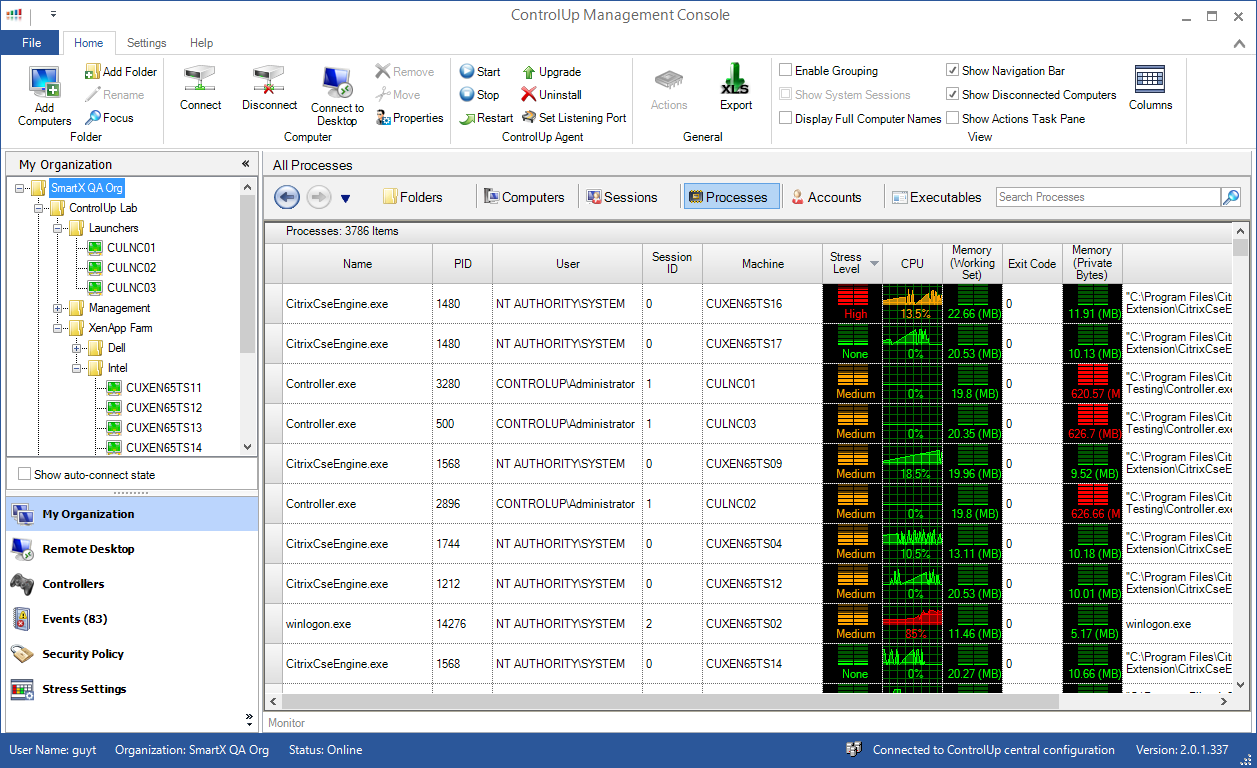The width and height of the screenshot is (1257, 768).
Task: Uninstall the ControlUp Agent
Action: point(551,95)
